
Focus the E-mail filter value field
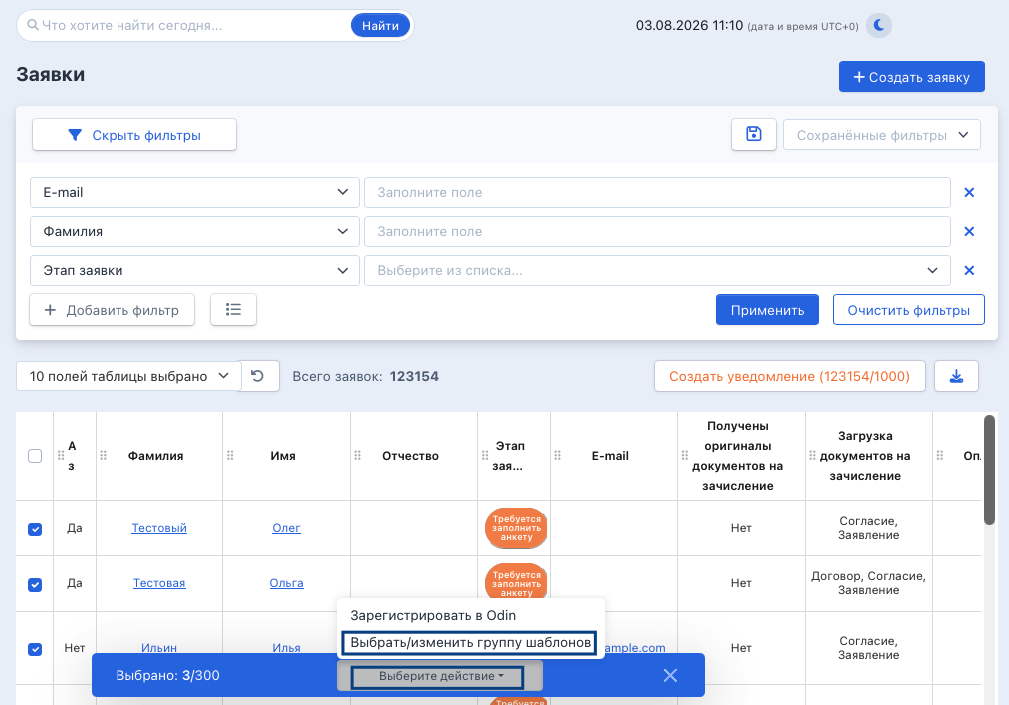coord(657,192)
